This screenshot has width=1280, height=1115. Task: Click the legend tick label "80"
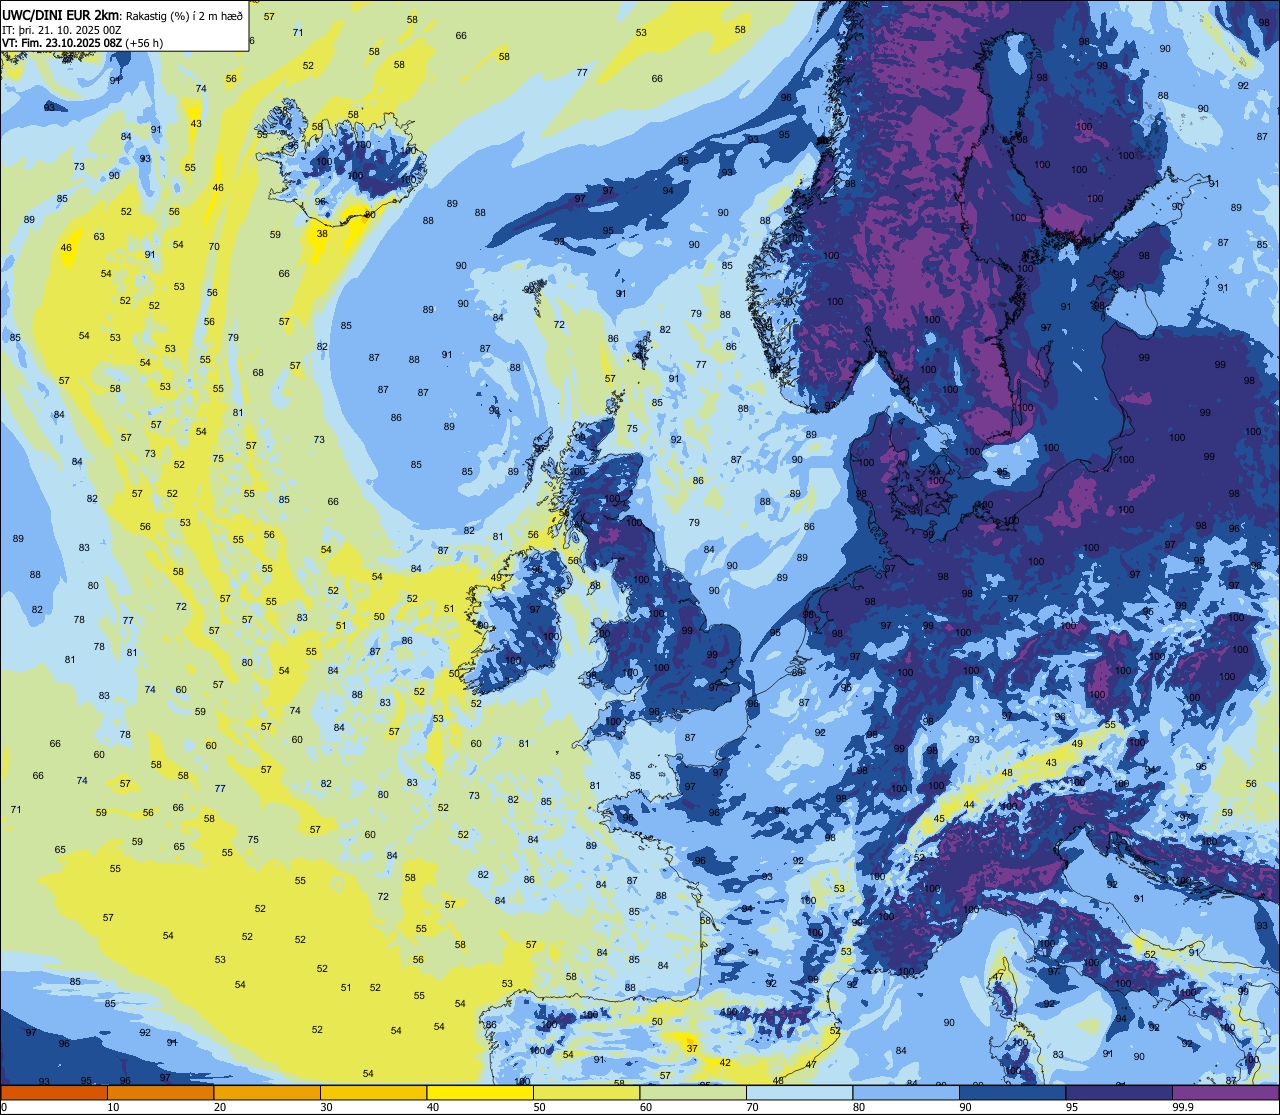pyautogui.click(x=859, y=1107)
